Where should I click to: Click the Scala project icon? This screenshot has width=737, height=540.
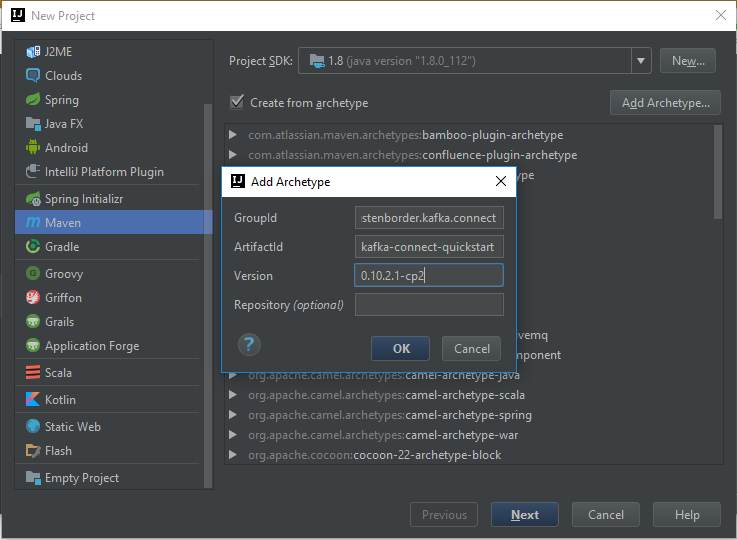pyautogui.click(x=33, y=373)
